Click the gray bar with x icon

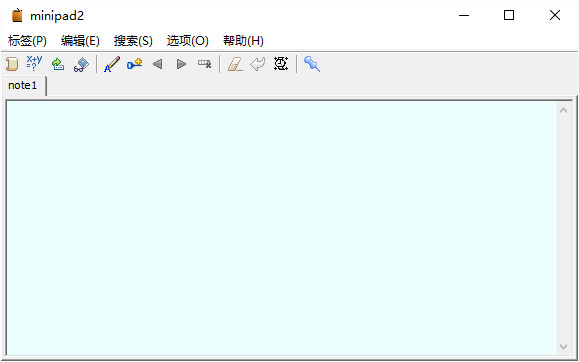[204, 64]
